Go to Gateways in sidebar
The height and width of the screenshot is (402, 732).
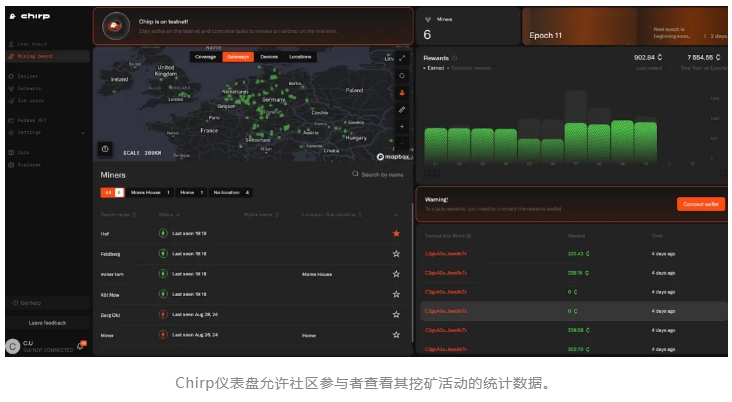coord(25,88)
